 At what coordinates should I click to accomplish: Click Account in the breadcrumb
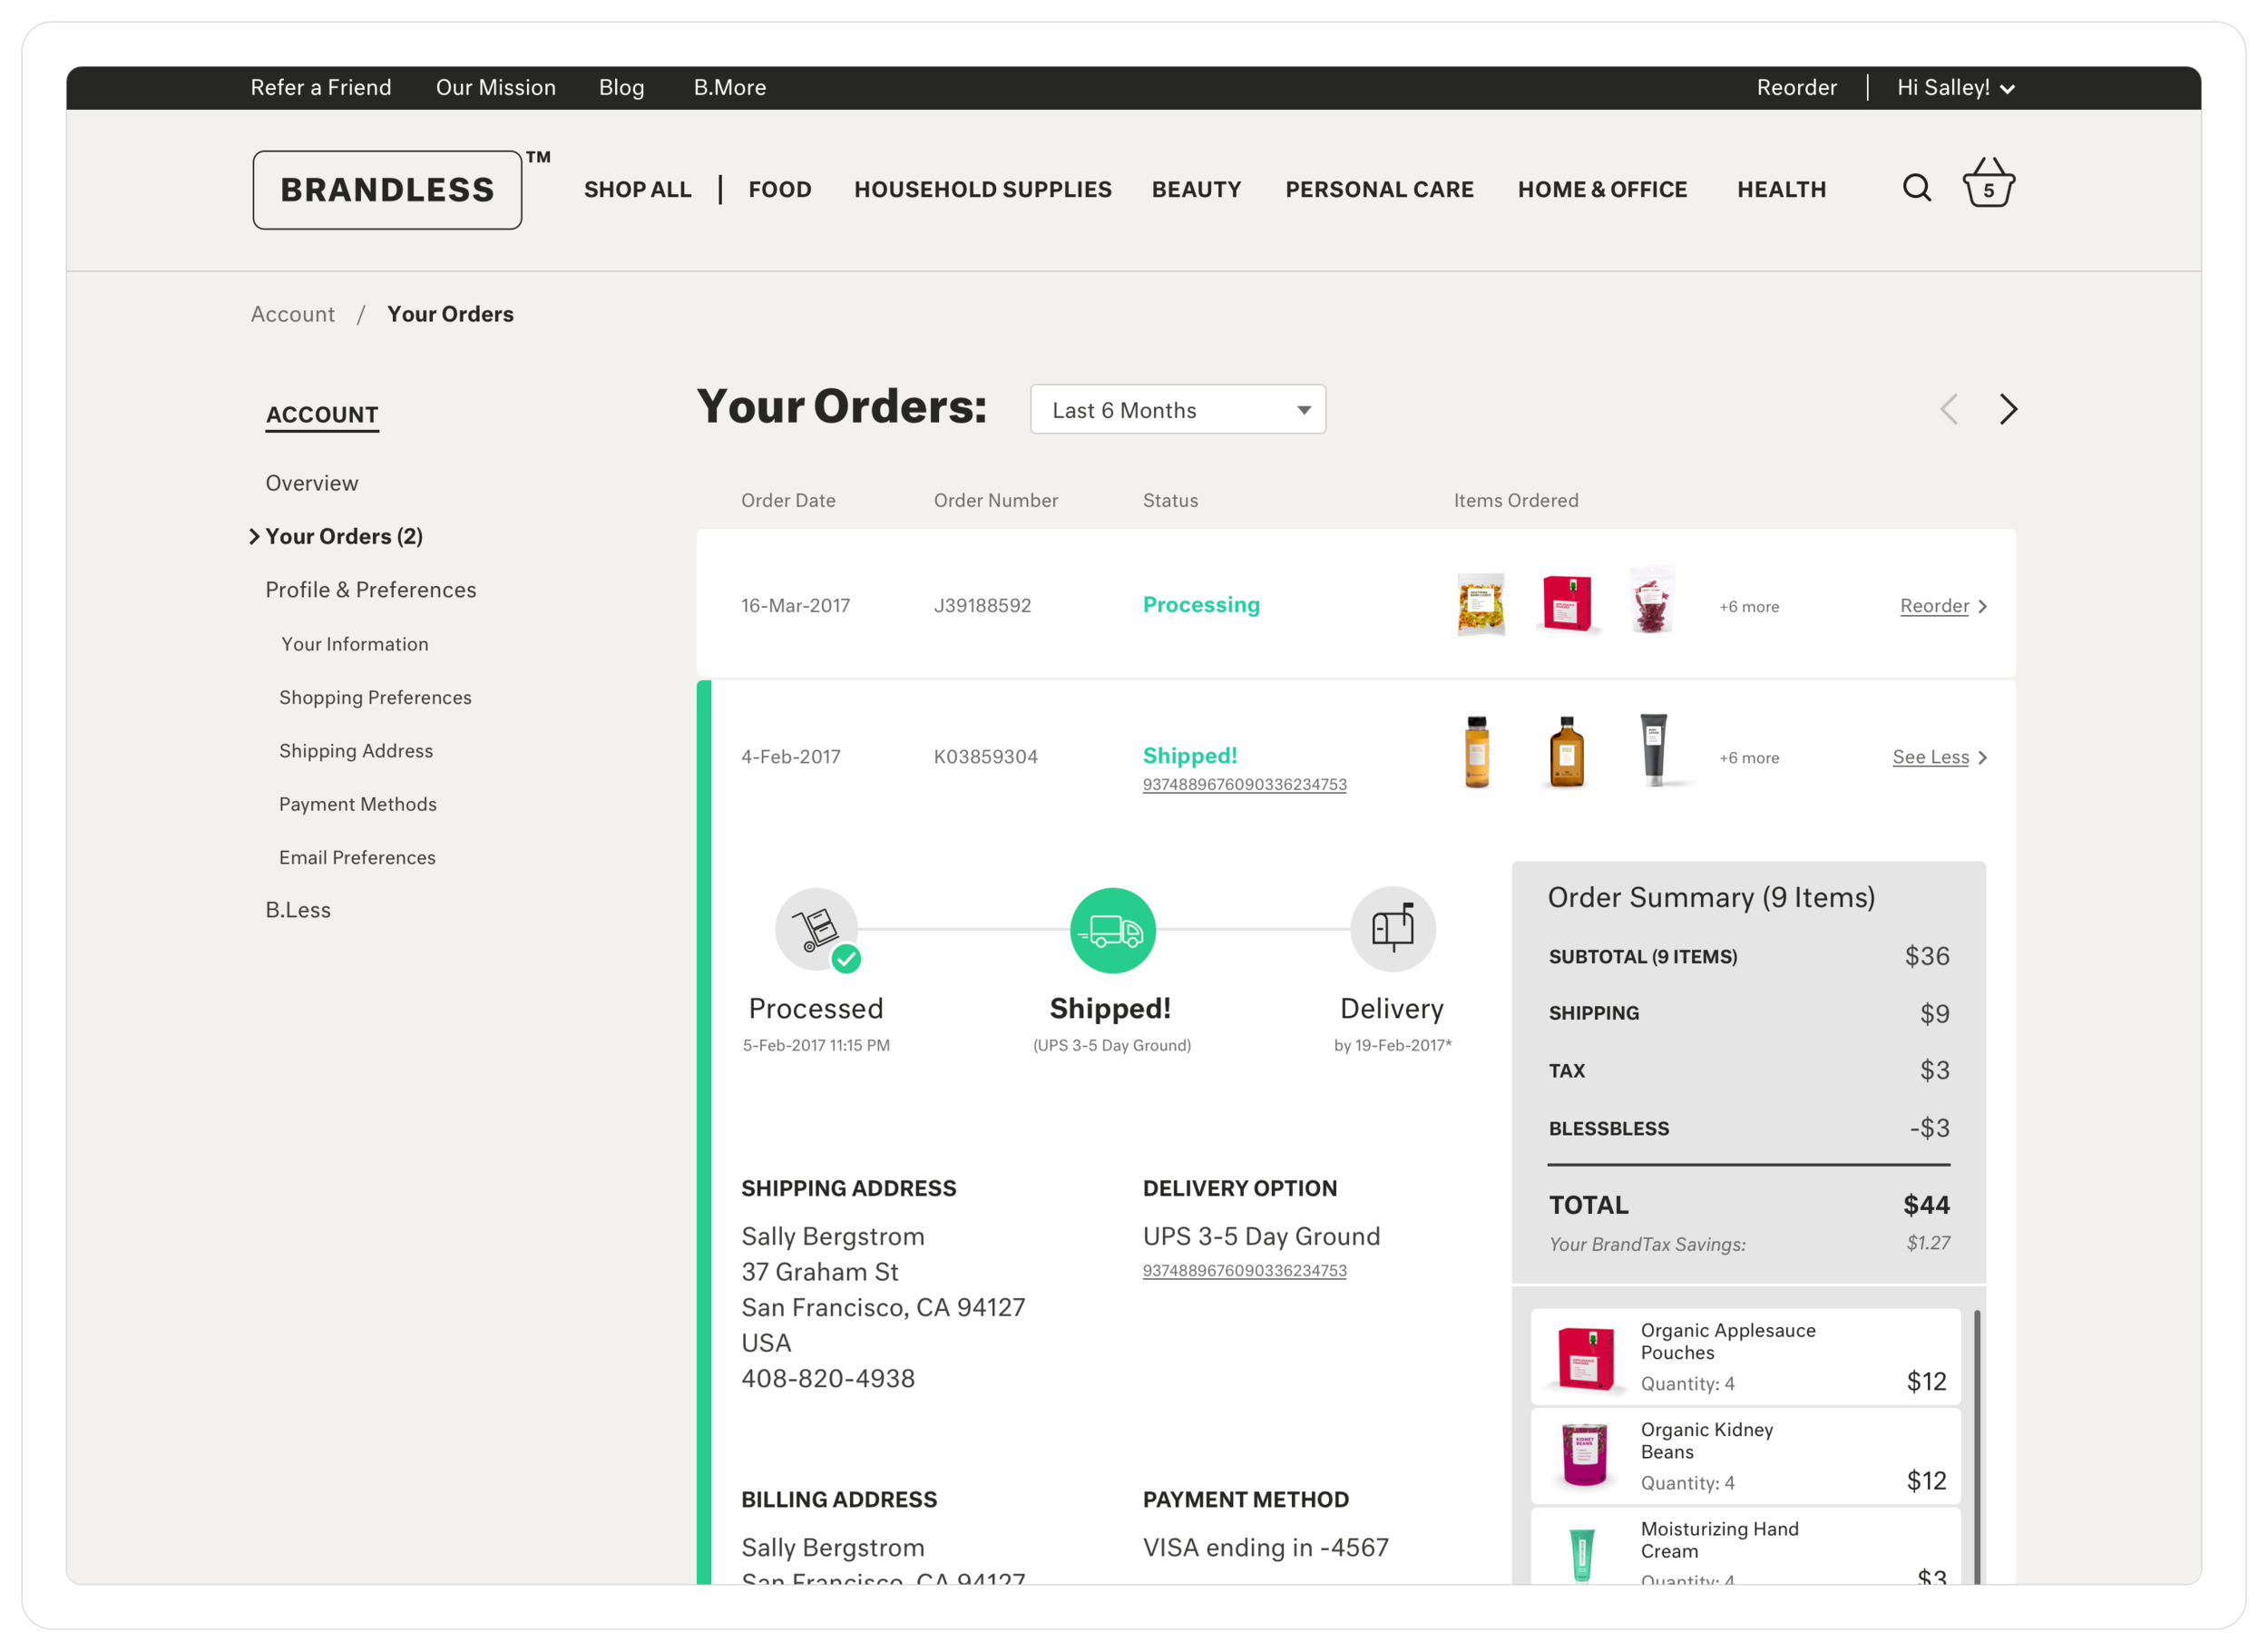pos(293,314)
